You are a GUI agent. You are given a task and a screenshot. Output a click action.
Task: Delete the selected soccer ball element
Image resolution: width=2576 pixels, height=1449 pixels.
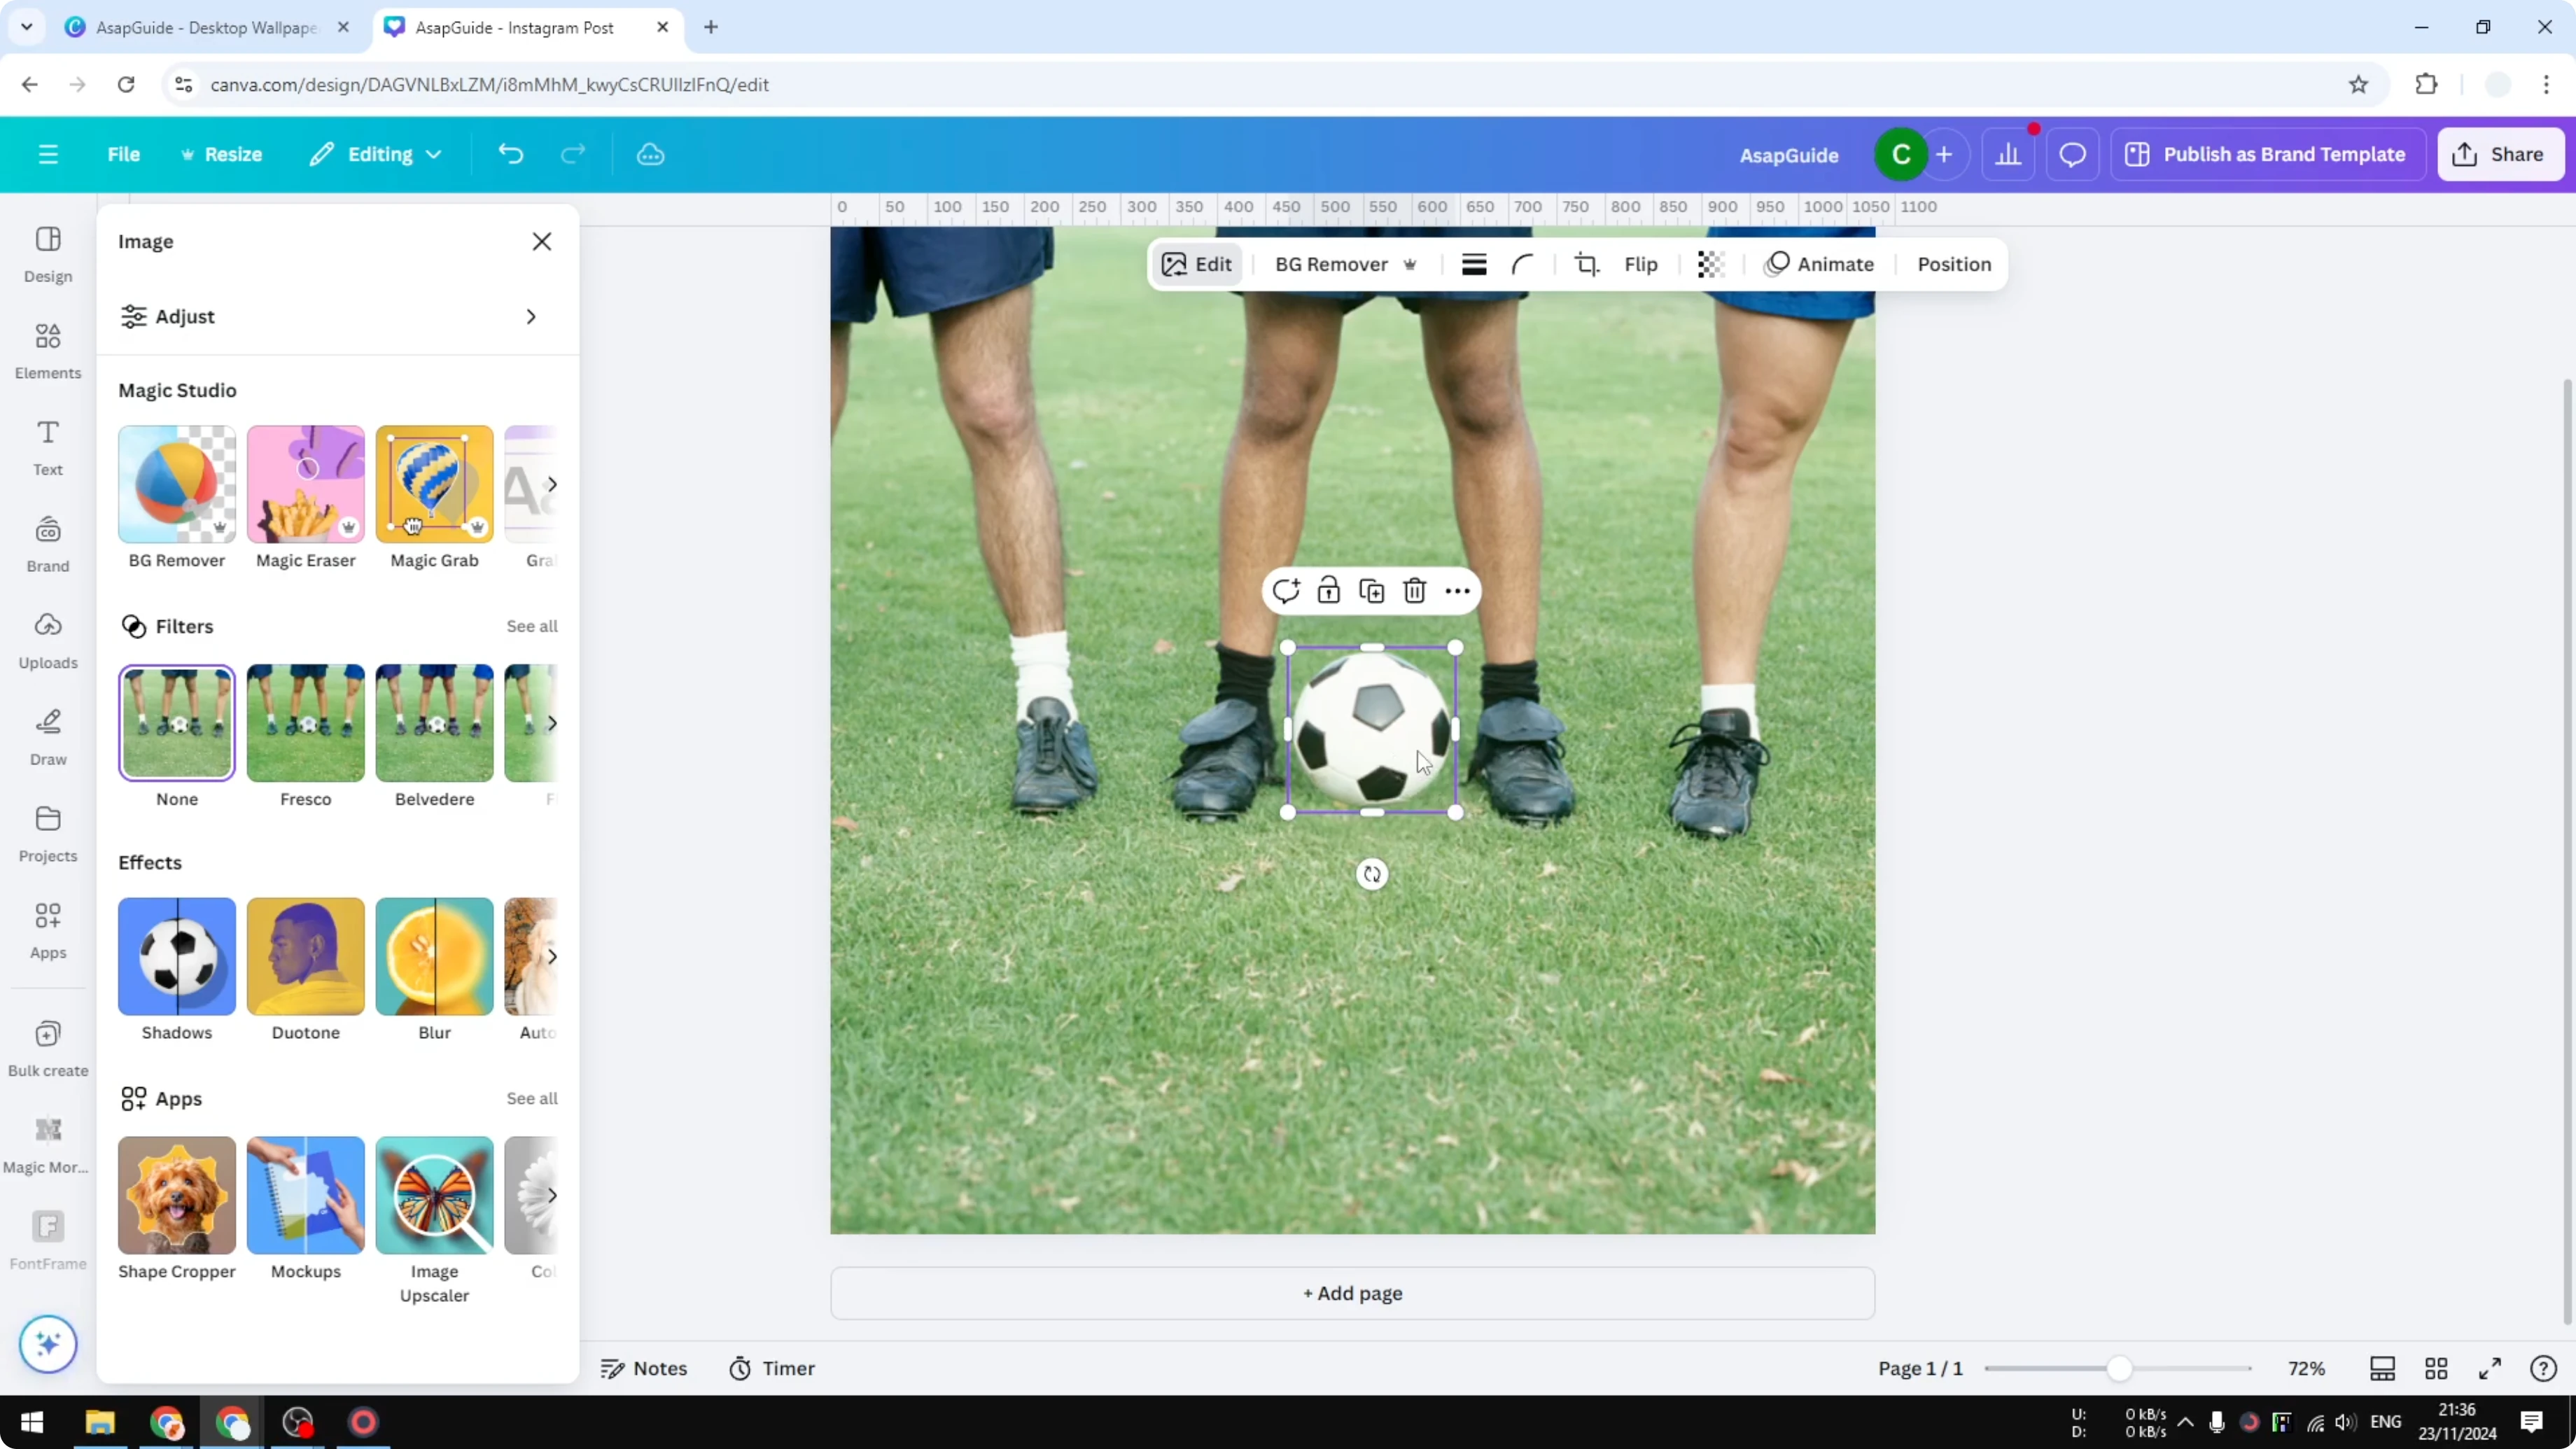click(x=1414, y=591)
